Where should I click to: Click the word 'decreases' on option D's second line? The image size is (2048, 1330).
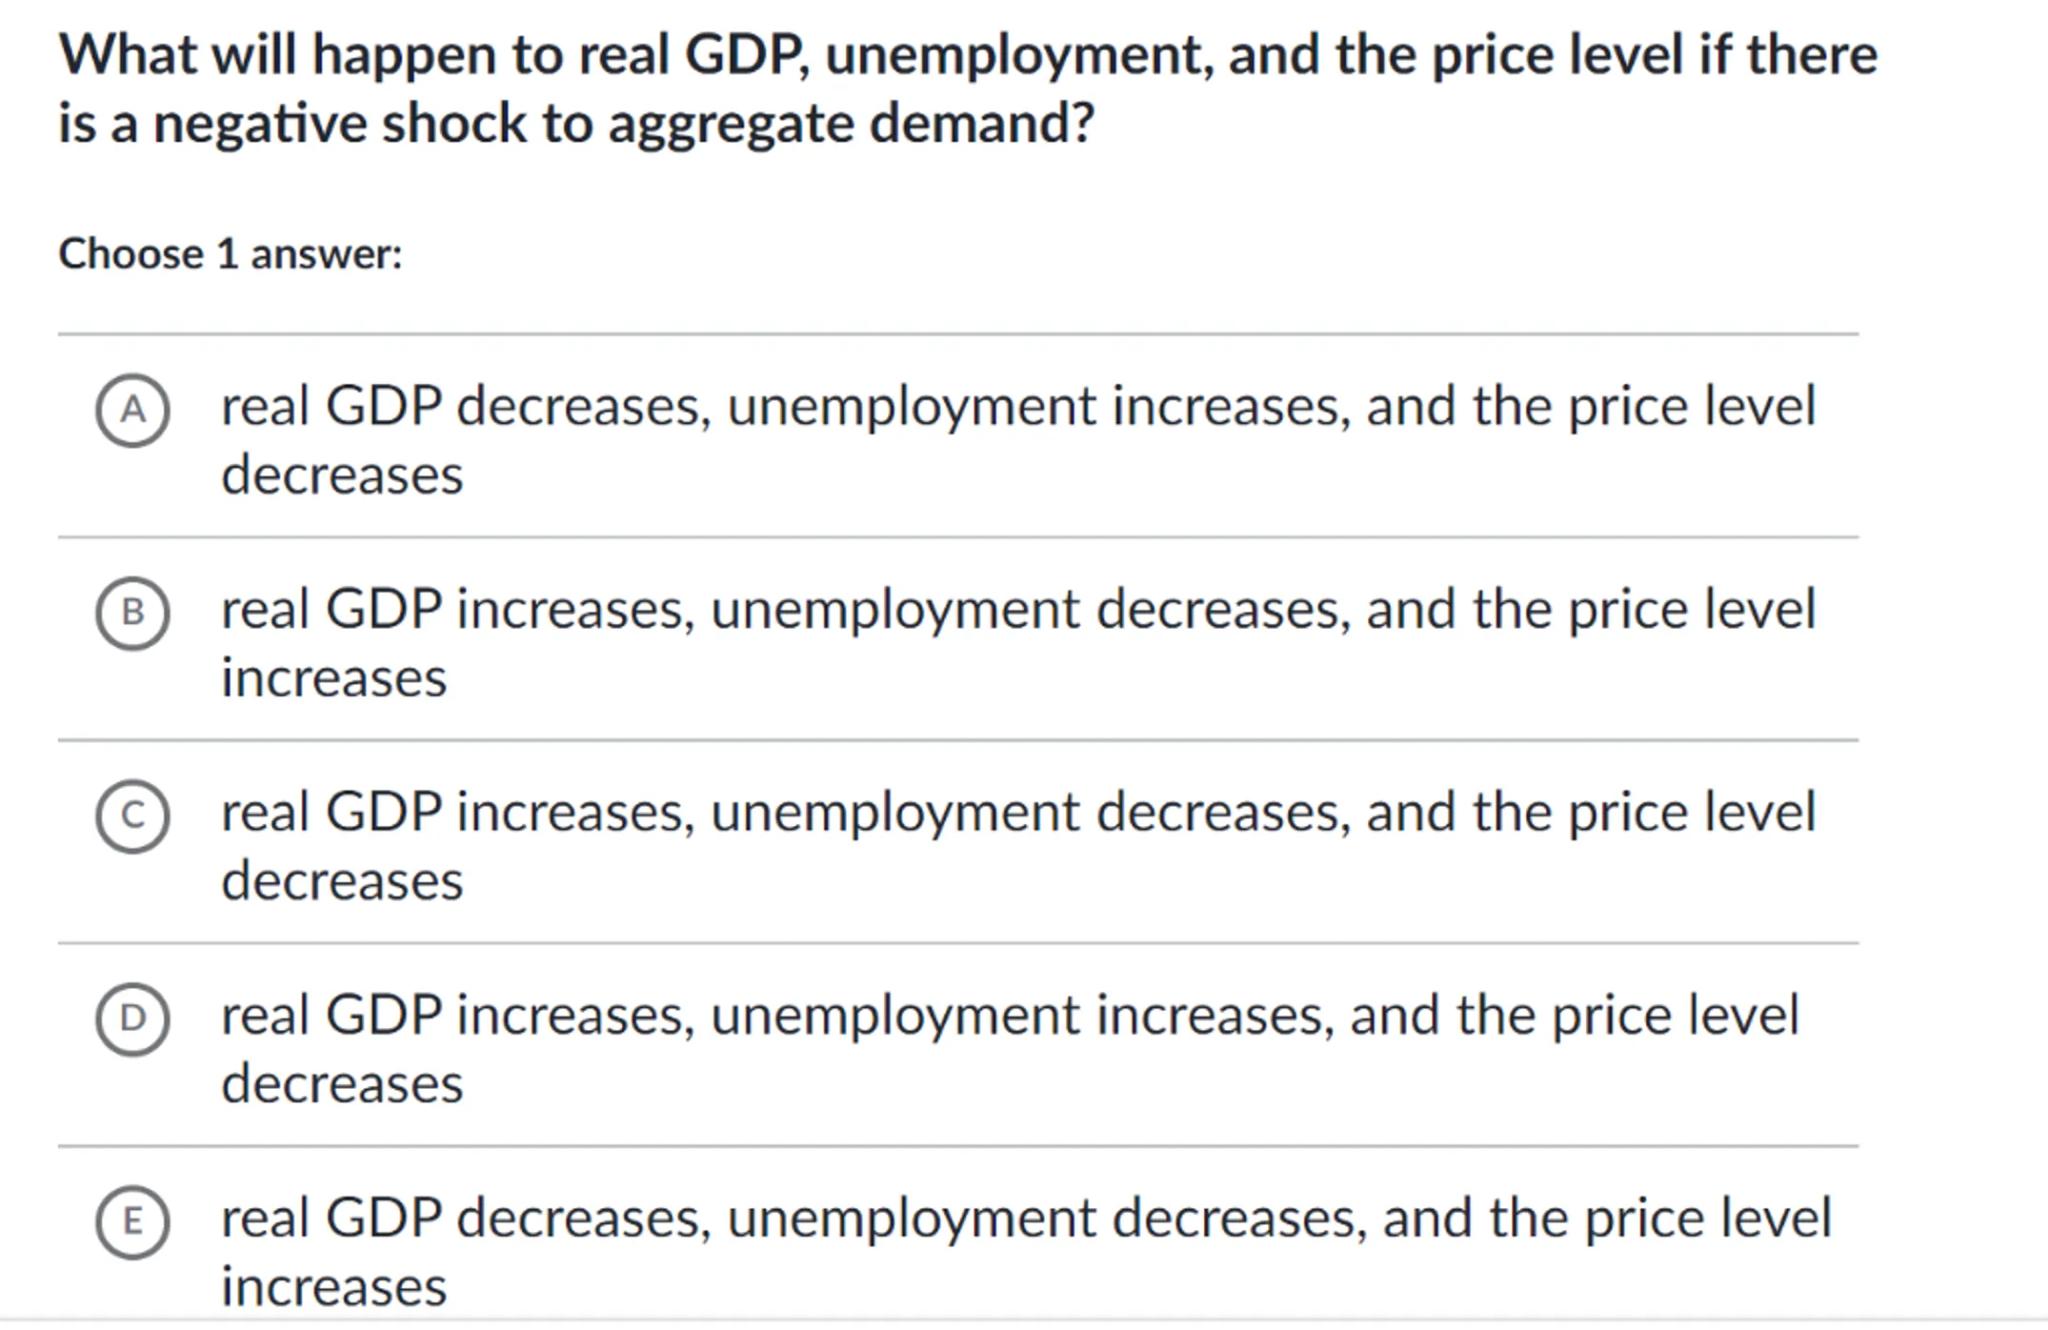tap(342, 1084)
